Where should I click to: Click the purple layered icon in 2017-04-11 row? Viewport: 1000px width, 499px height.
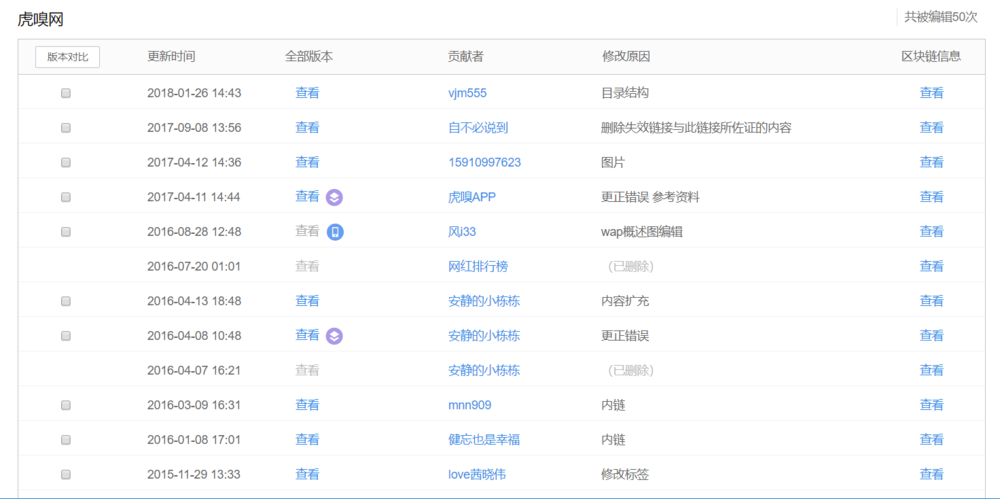tap(335, 197)
